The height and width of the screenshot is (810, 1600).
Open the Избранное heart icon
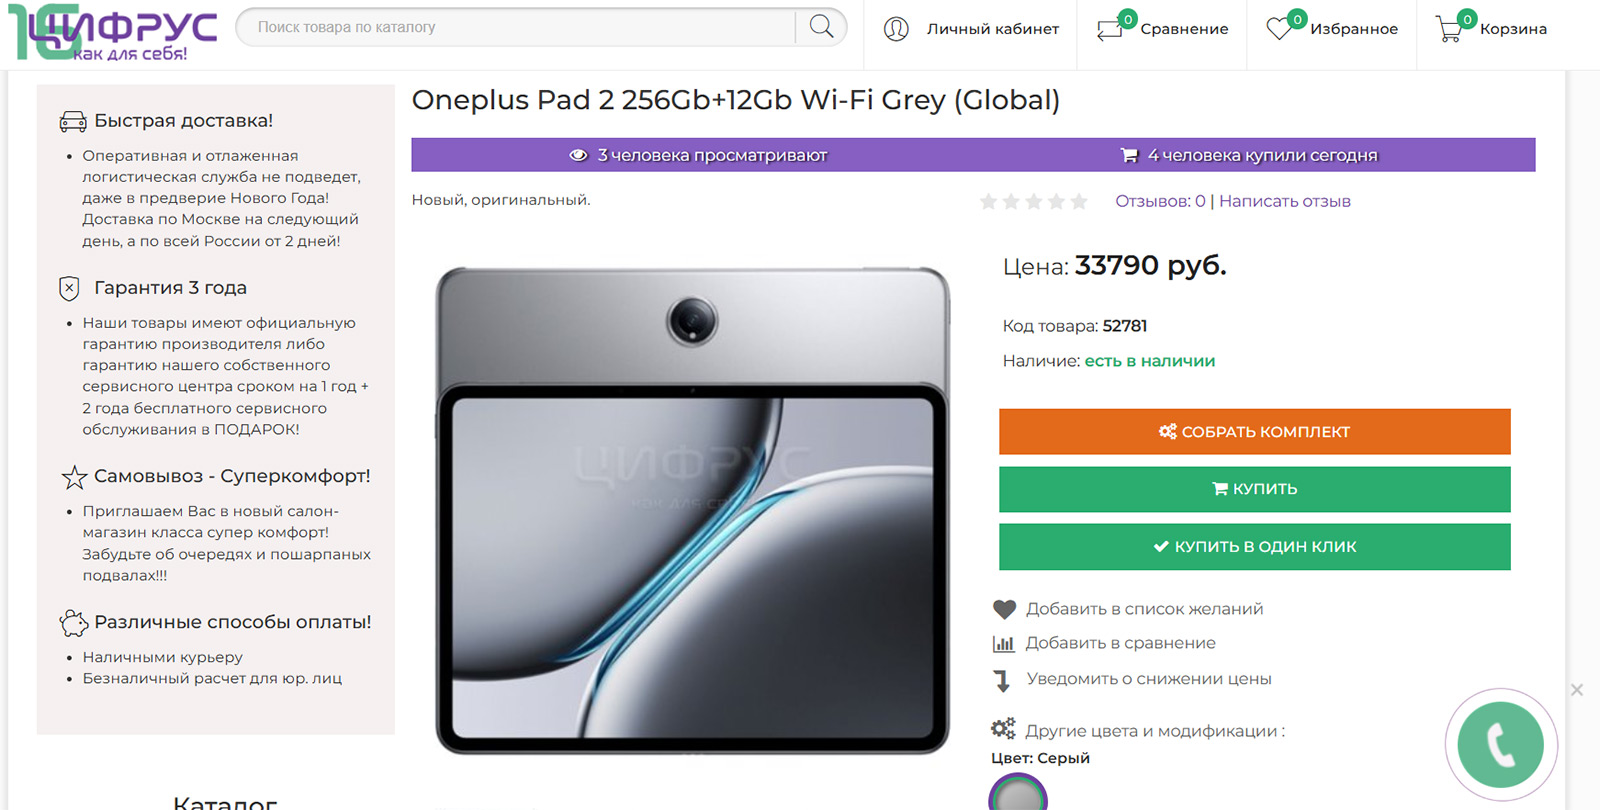pos(1279,29)
